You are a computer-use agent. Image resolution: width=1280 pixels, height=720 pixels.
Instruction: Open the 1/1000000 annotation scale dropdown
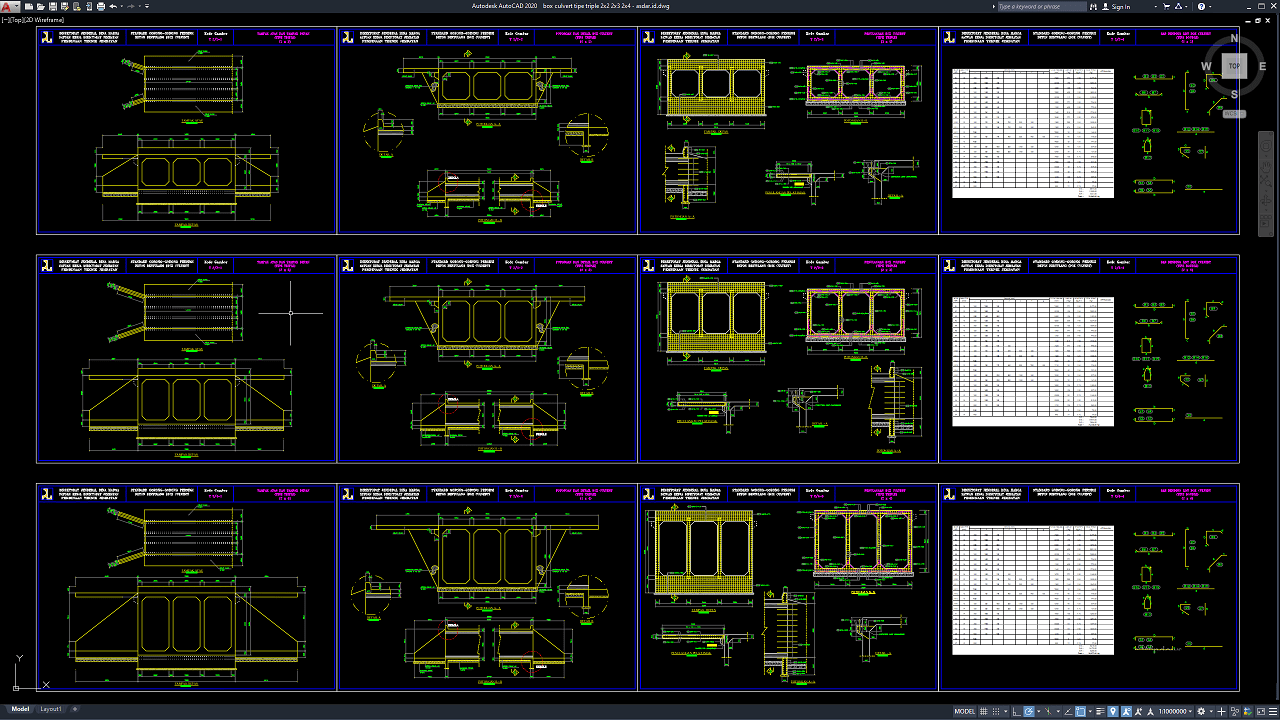point(1175,711)
